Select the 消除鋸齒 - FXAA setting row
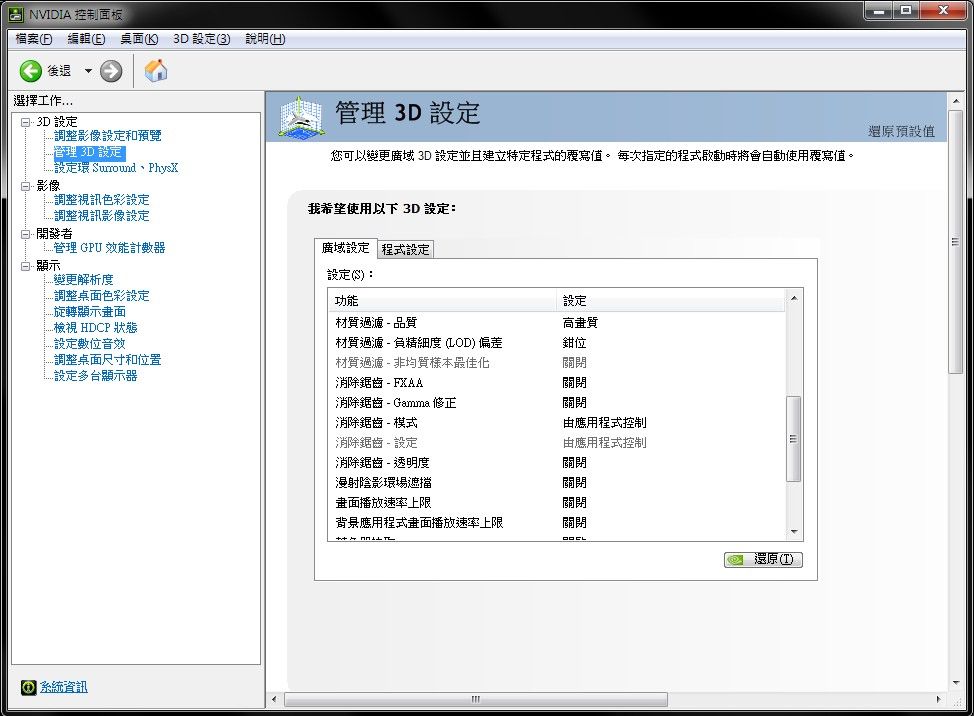The width and height of the screenshot is (974, 716). pyautogui.click(x=378, y=382)
